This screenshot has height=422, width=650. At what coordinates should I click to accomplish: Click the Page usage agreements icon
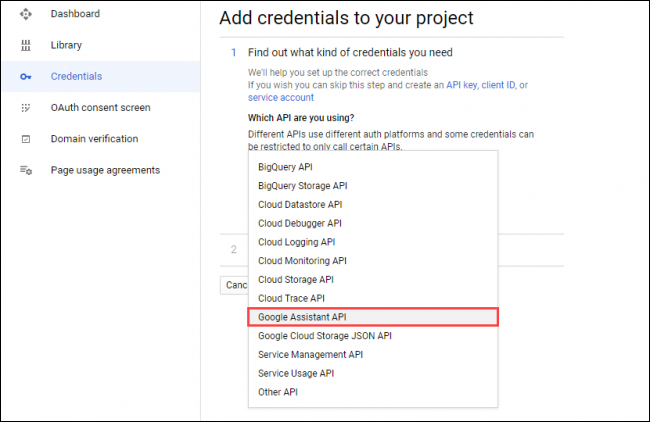[x=26, y=170]
